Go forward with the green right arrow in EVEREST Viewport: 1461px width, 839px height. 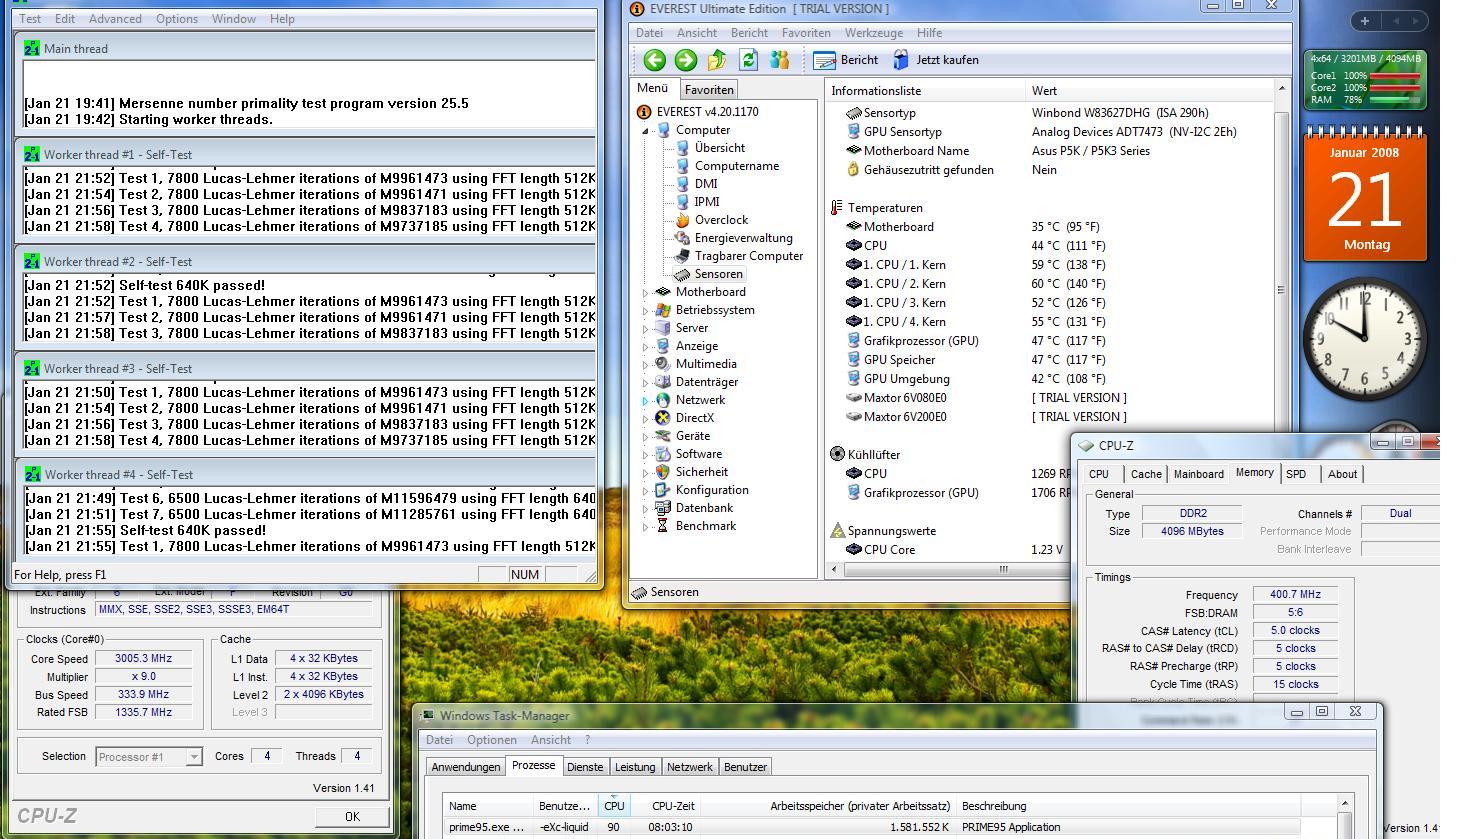click(x=685, y=60)
